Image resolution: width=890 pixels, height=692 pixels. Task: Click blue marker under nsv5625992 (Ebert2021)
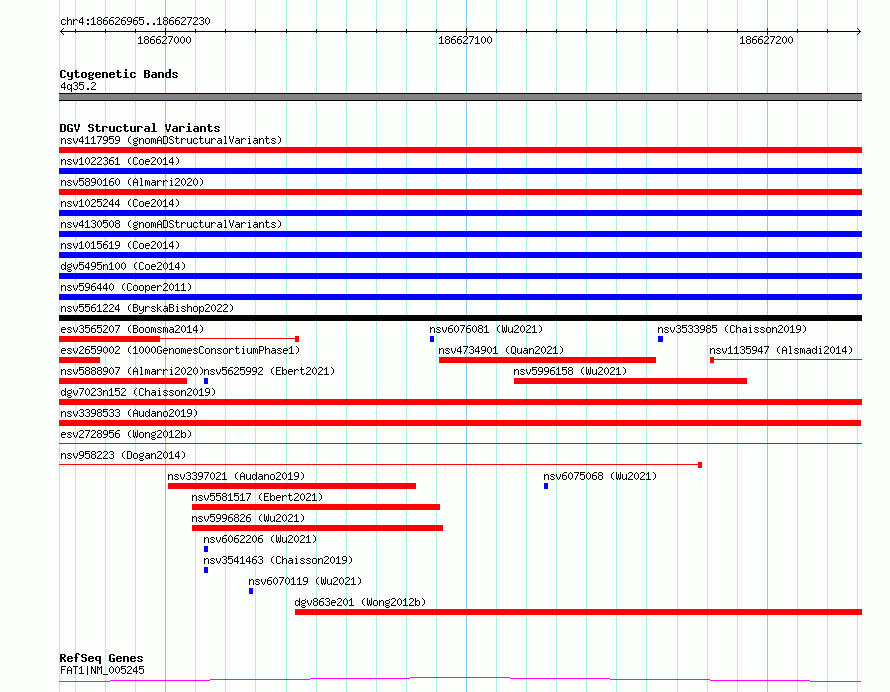coord(205,381)
